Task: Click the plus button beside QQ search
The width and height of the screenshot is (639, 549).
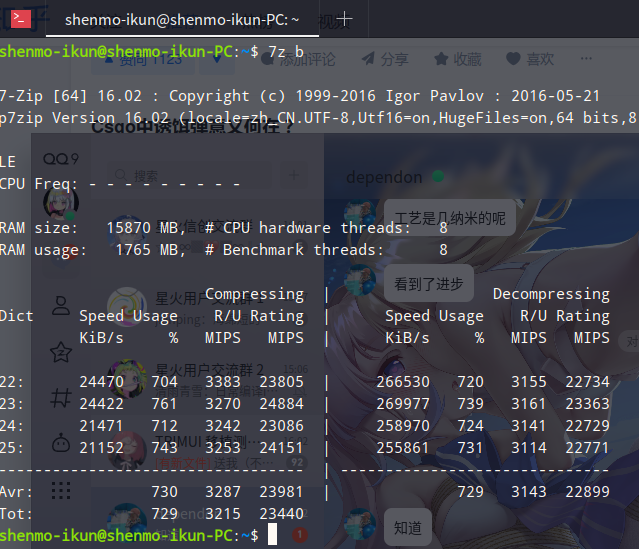Action: 293,175
